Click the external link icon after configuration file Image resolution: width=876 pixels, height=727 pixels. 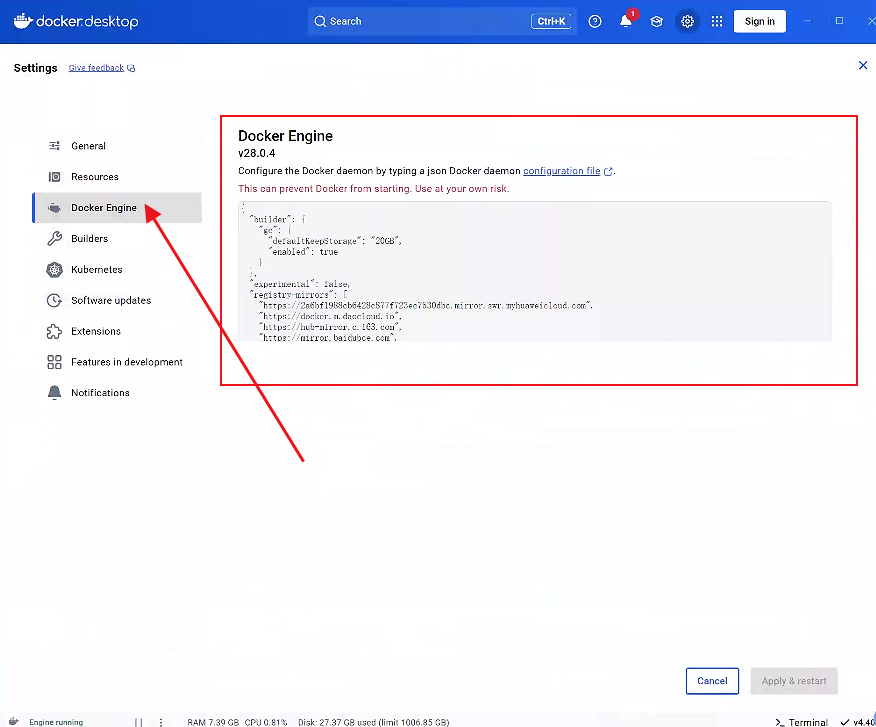coord(608,172)
